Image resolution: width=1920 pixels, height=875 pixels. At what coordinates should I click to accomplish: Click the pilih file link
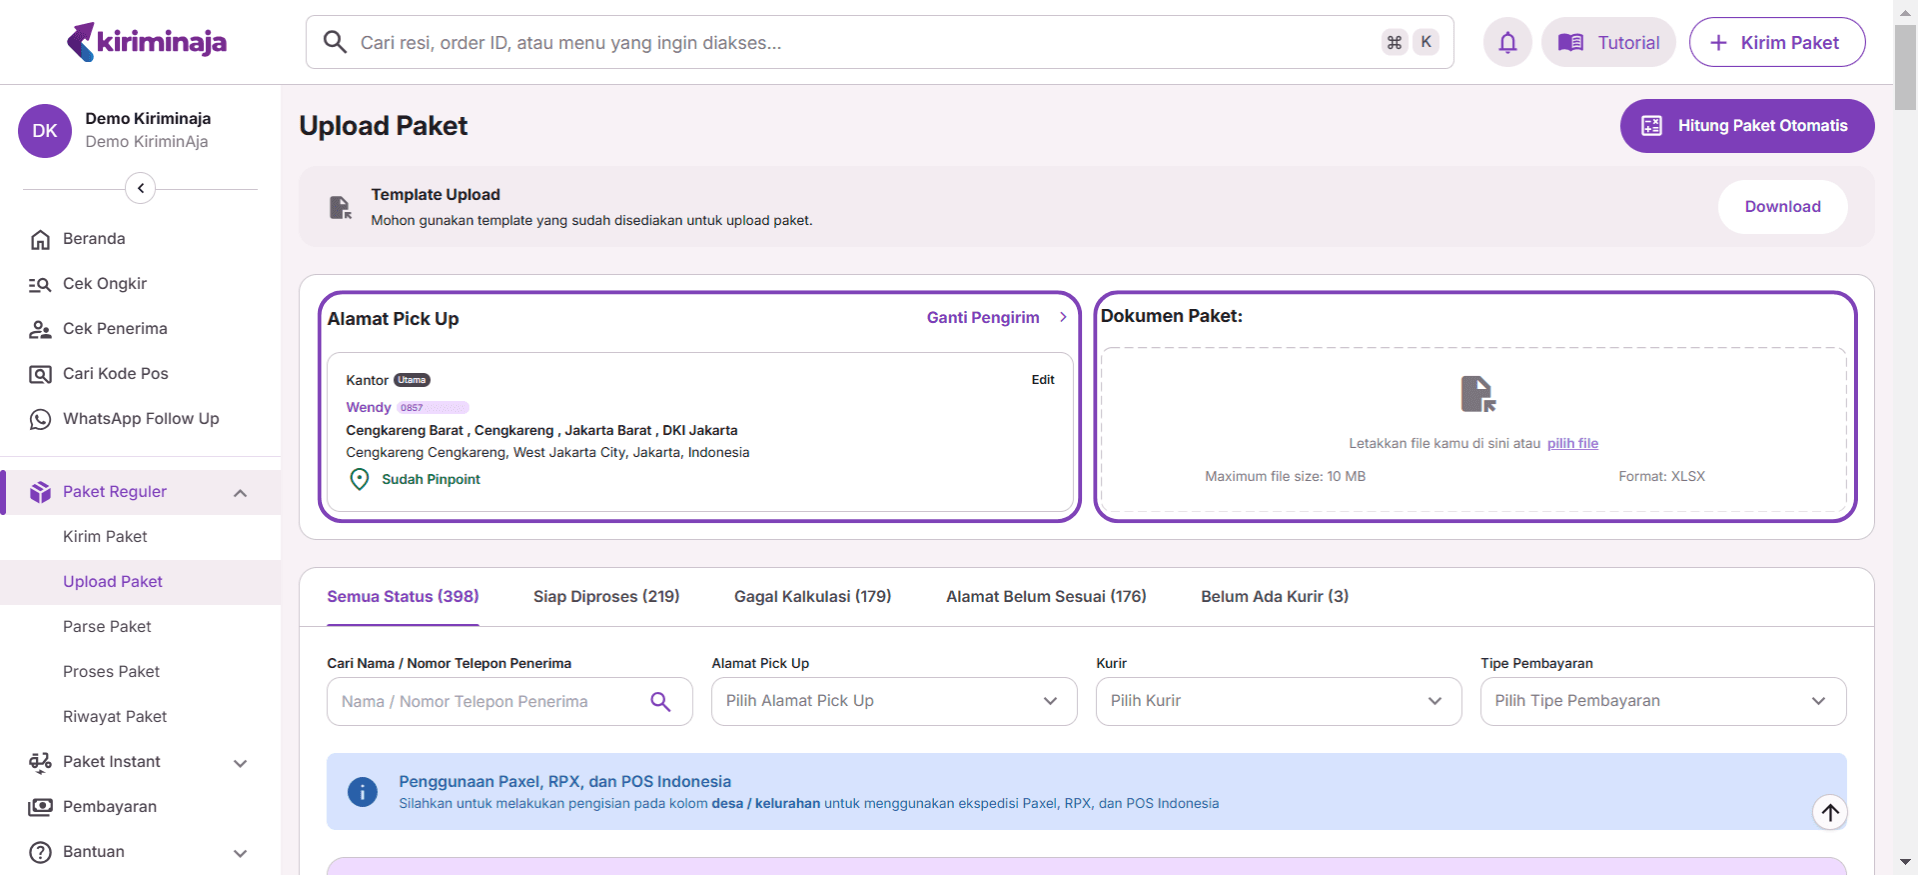point(1572,444)
